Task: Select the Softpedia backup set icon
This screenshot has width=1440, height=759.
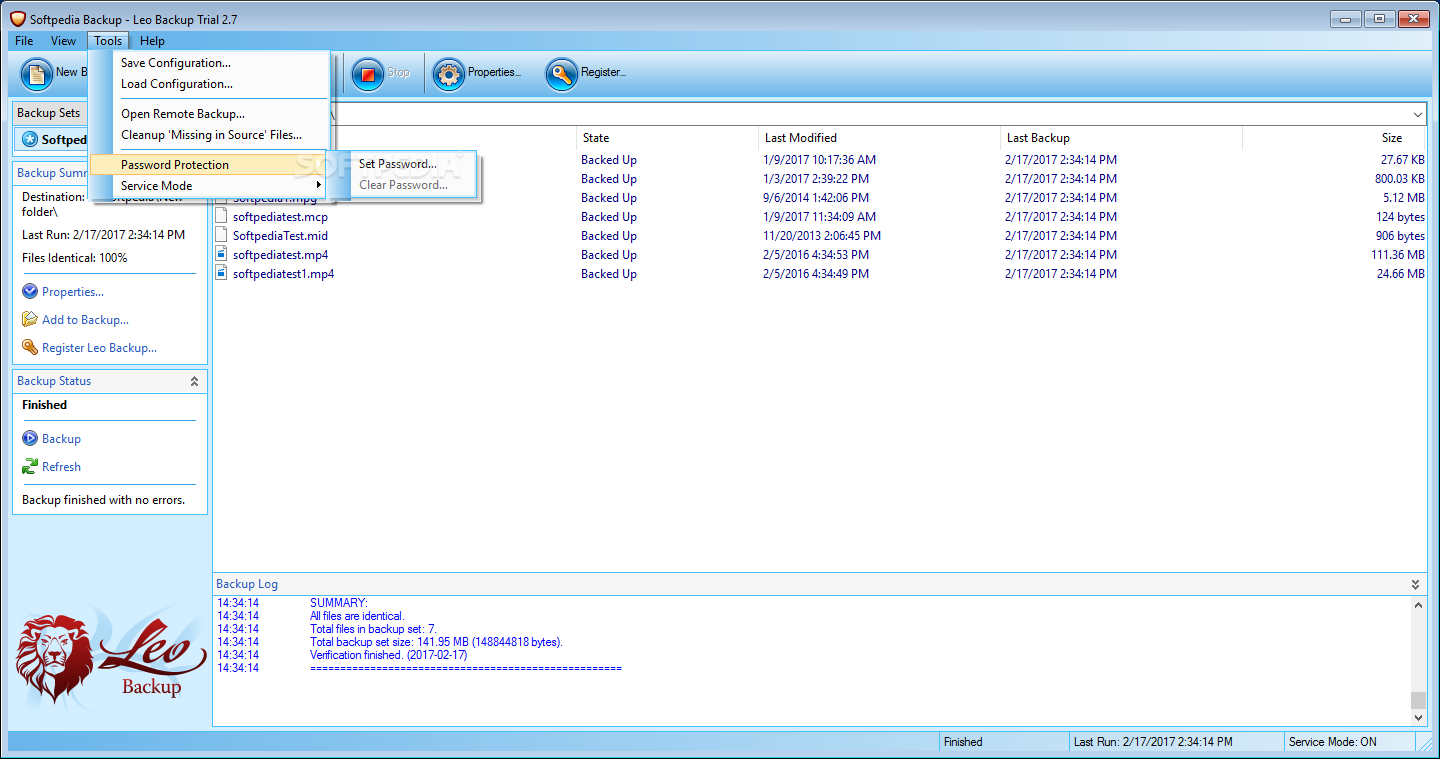Action: (30, 140)
